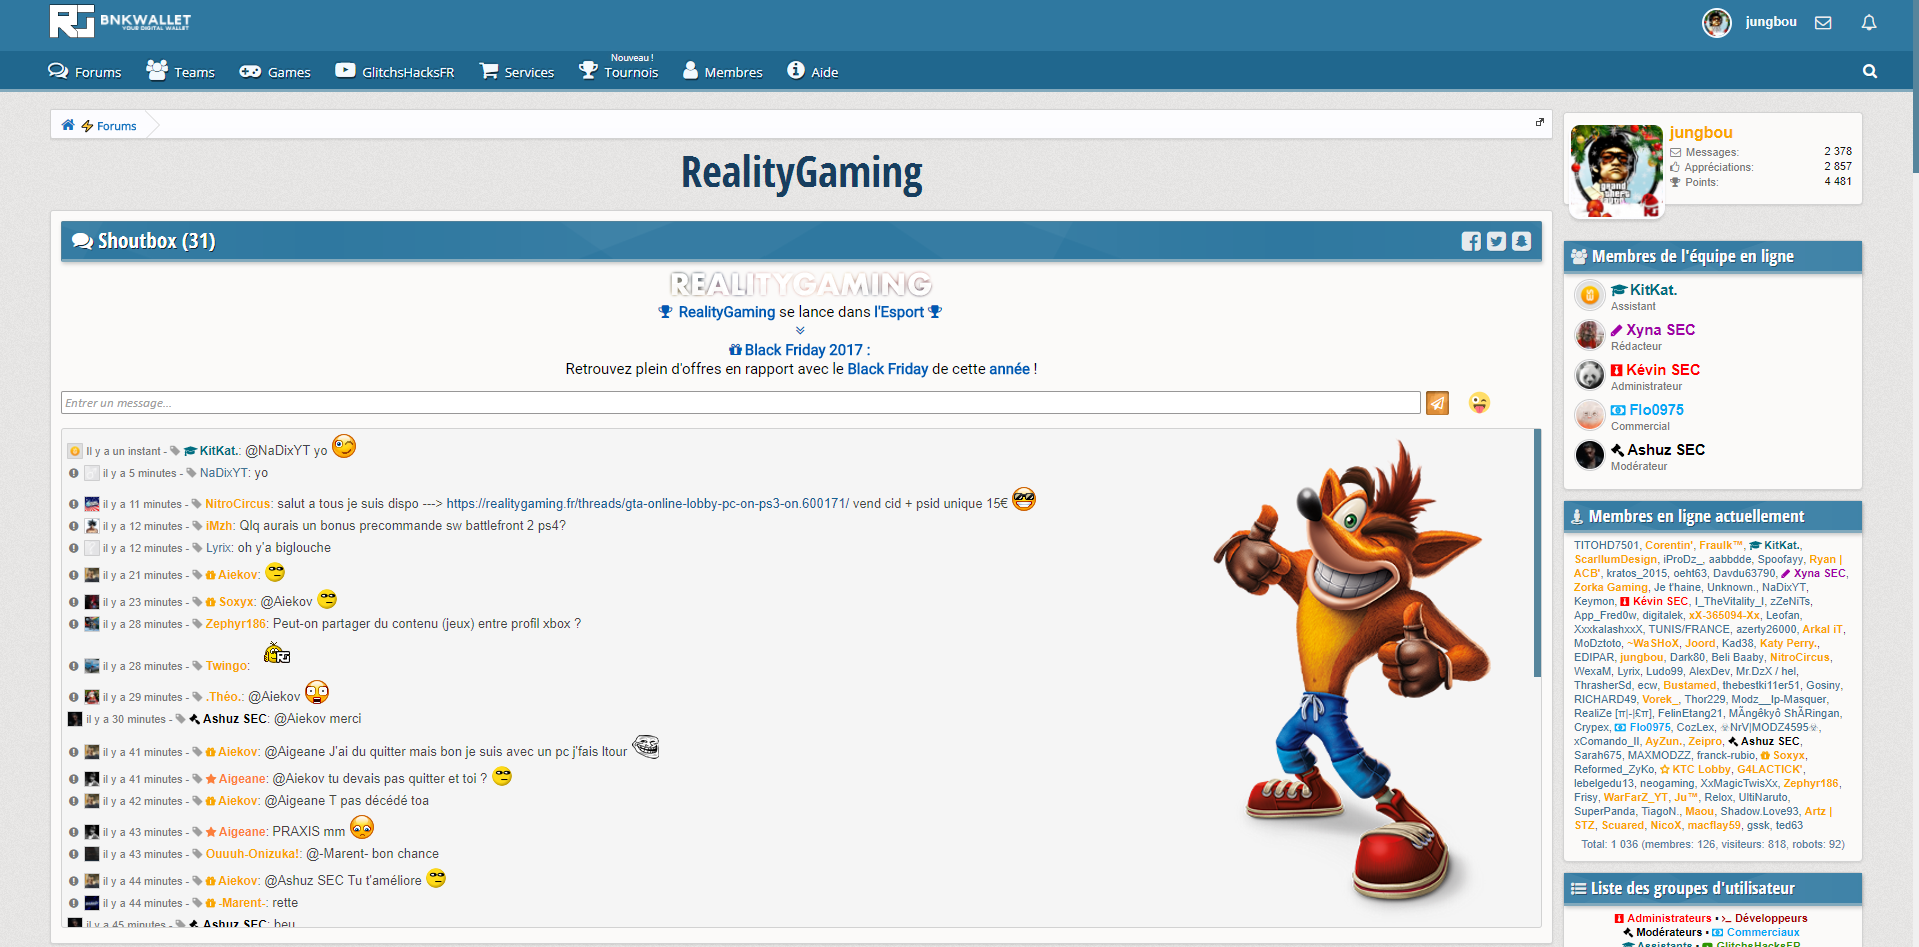The width and height of the screenshot is (1919, 947).
Task: Click Kévin SEC panda avatar
Action: (1589, 375)
